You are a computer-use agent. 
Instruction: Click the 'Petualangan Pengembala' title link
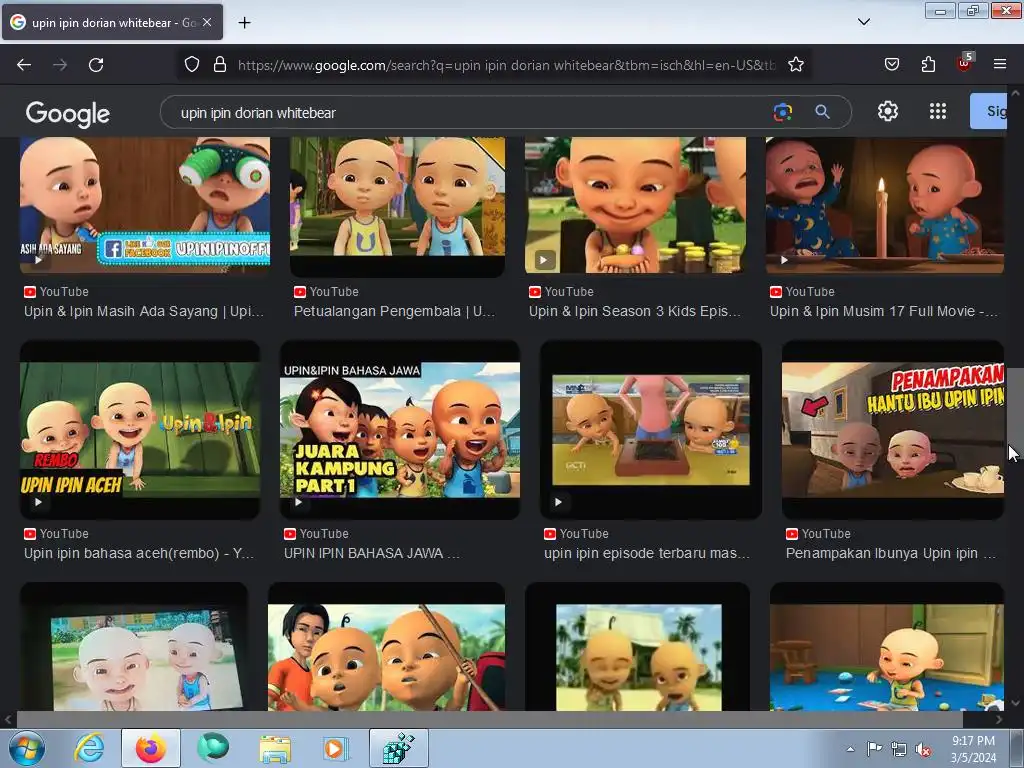(x=394, y=312)
